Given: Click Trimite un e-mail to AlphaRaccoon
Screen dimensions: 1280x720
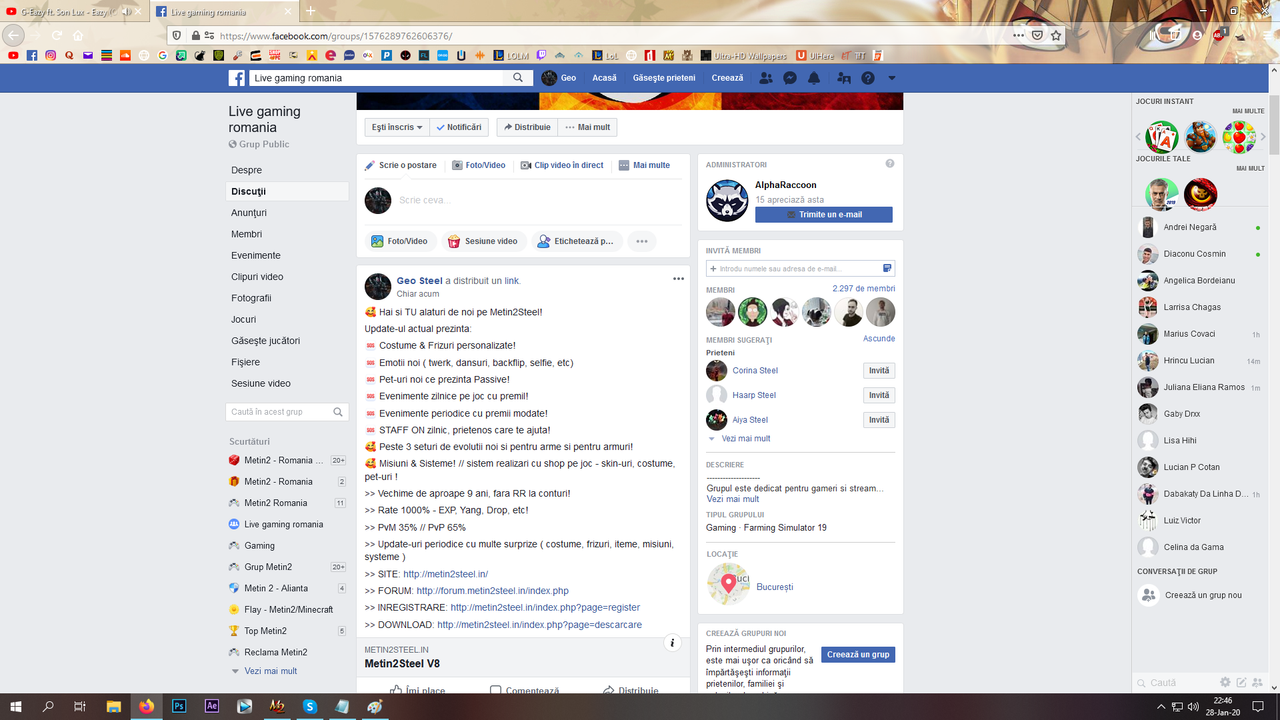Looking at the screenshot, I should 824,214.
